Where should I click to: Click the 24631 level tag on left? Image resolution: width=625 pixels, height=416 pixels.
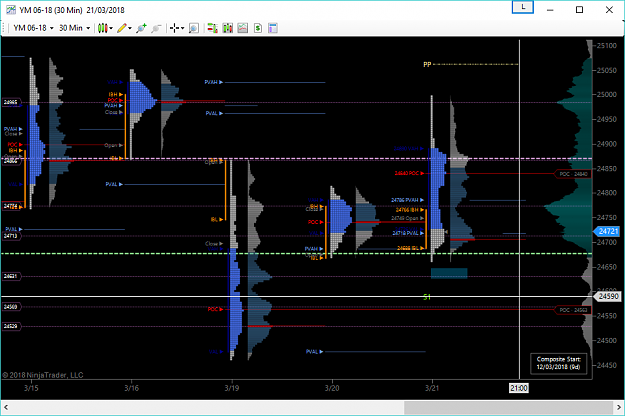click(x=11, y=276)
